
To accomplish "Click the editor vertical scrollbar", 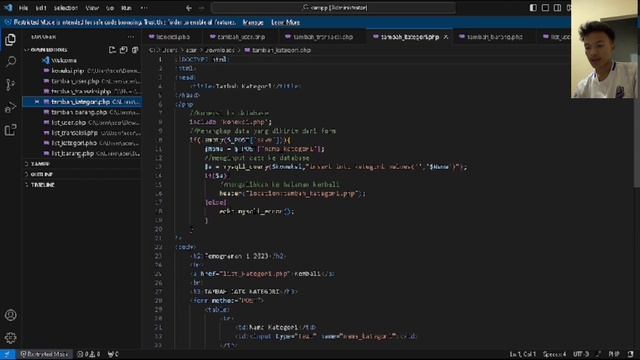I will [x=636, y=122].
